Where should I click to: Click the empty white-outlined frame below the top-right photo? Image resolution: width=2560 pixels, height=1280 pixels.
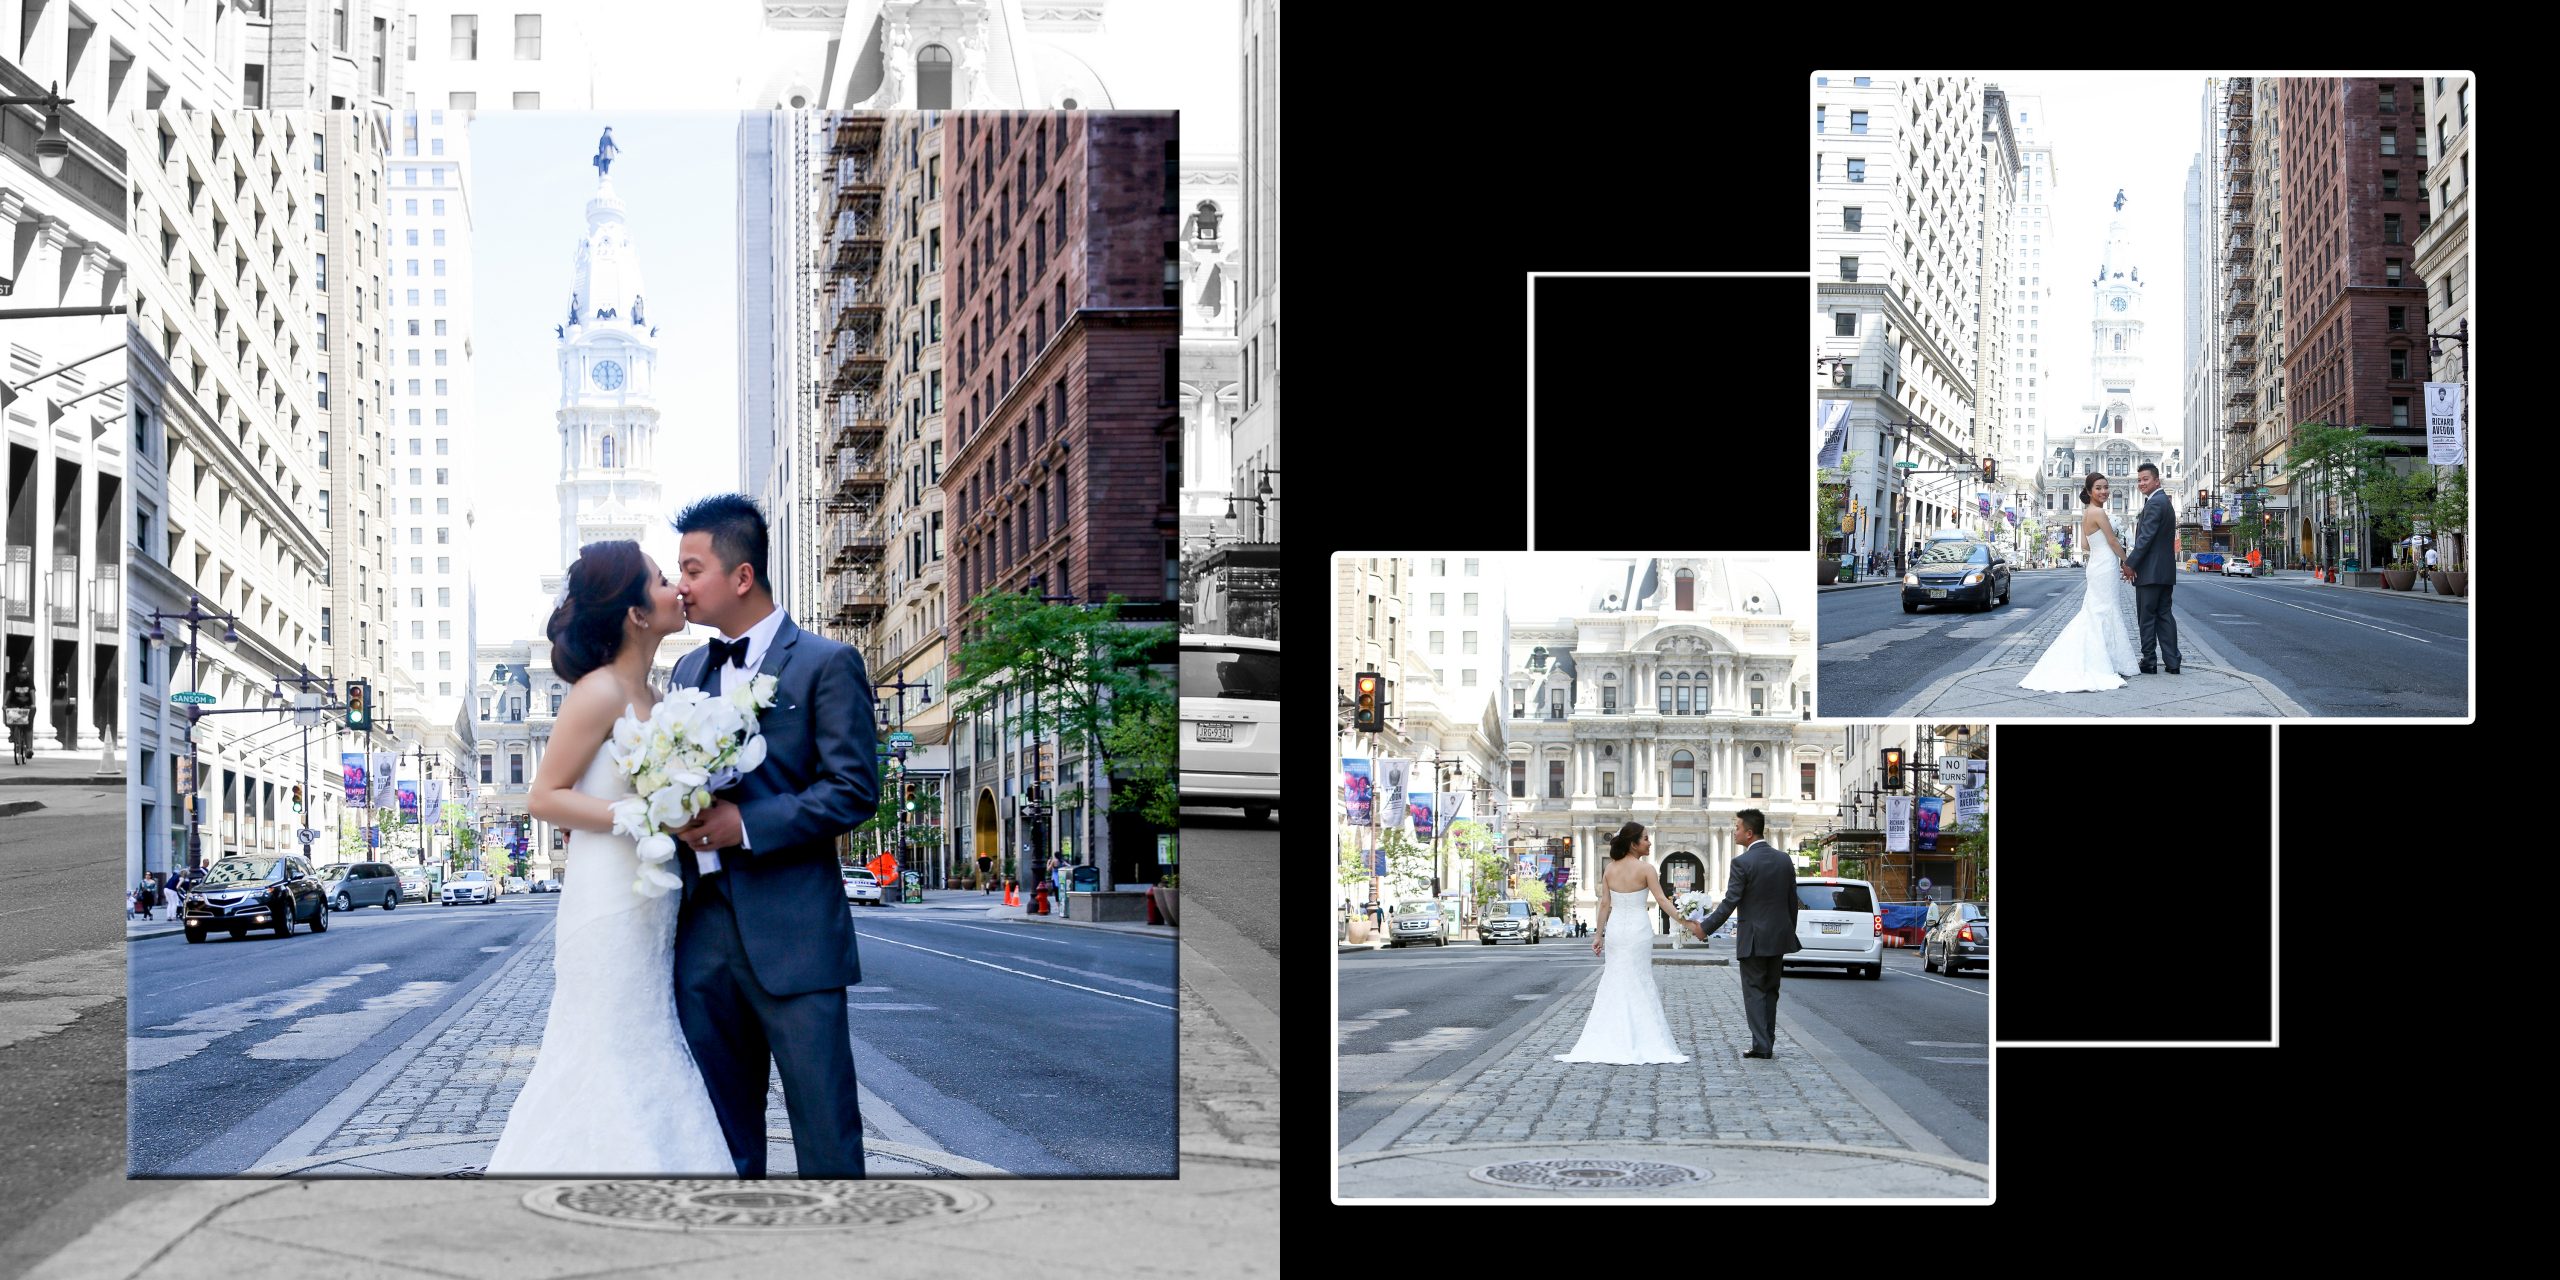coord(2135,880)
